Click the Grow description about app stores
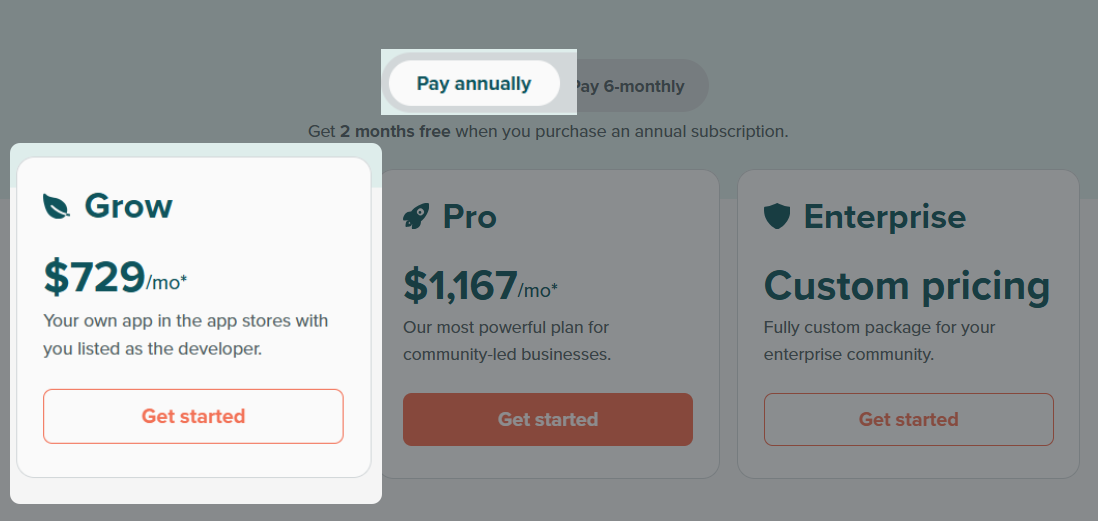 tap(186, 335)
